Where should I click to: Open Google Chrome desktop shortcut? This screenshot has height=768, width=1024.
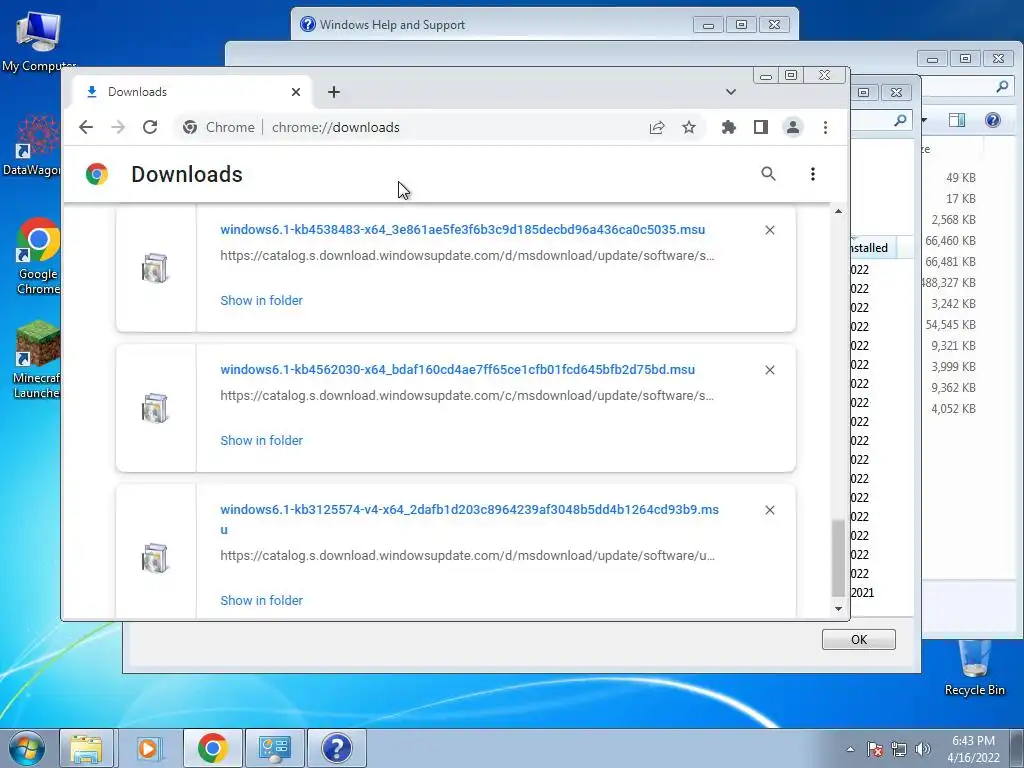pyautogui.click(x=38, y=256)
